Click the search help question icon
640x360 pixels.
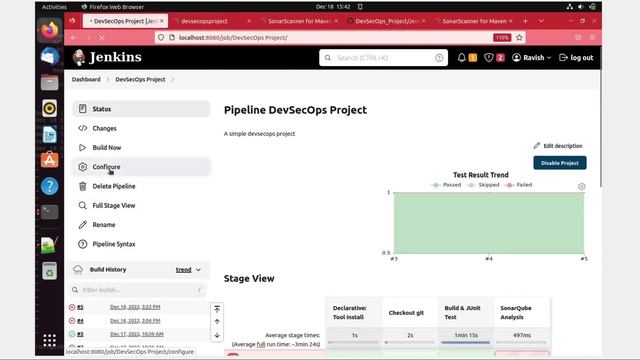(439, 58)
